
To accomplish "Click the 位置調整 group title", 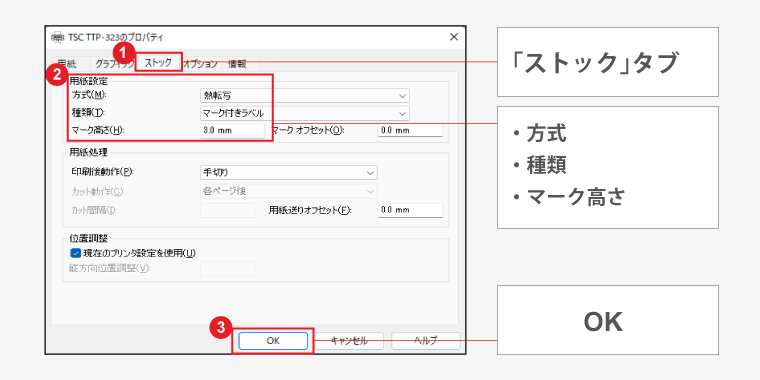I will (88, 239).
